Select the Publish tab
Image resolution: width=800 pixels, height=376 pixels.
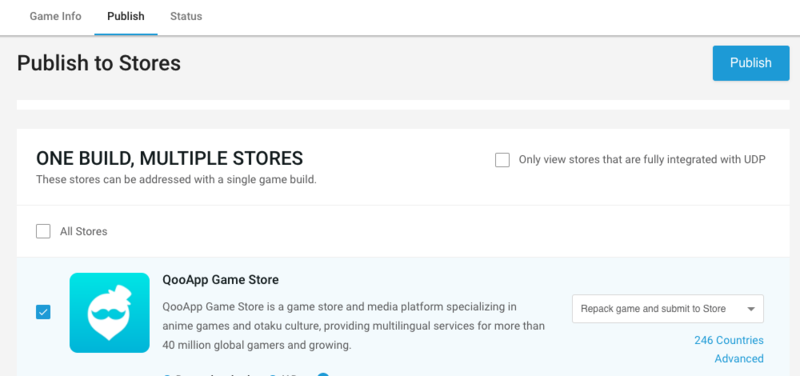click(x=126, y=16)
